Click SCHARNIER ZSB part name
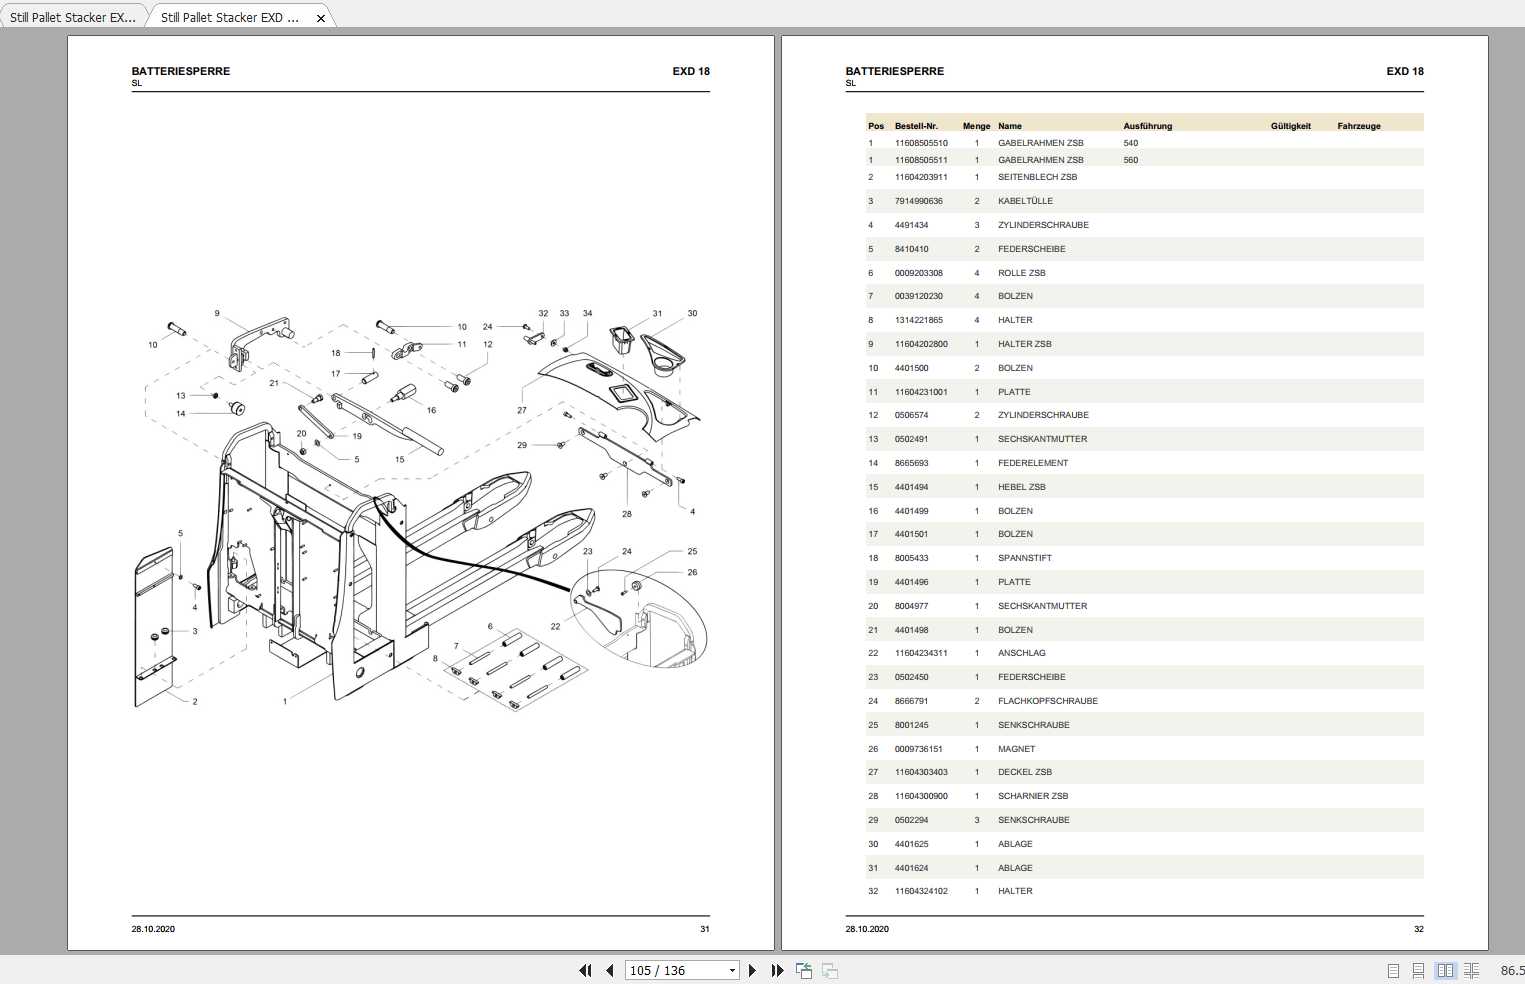The image size is (1525, 984). coord(1033,796)
